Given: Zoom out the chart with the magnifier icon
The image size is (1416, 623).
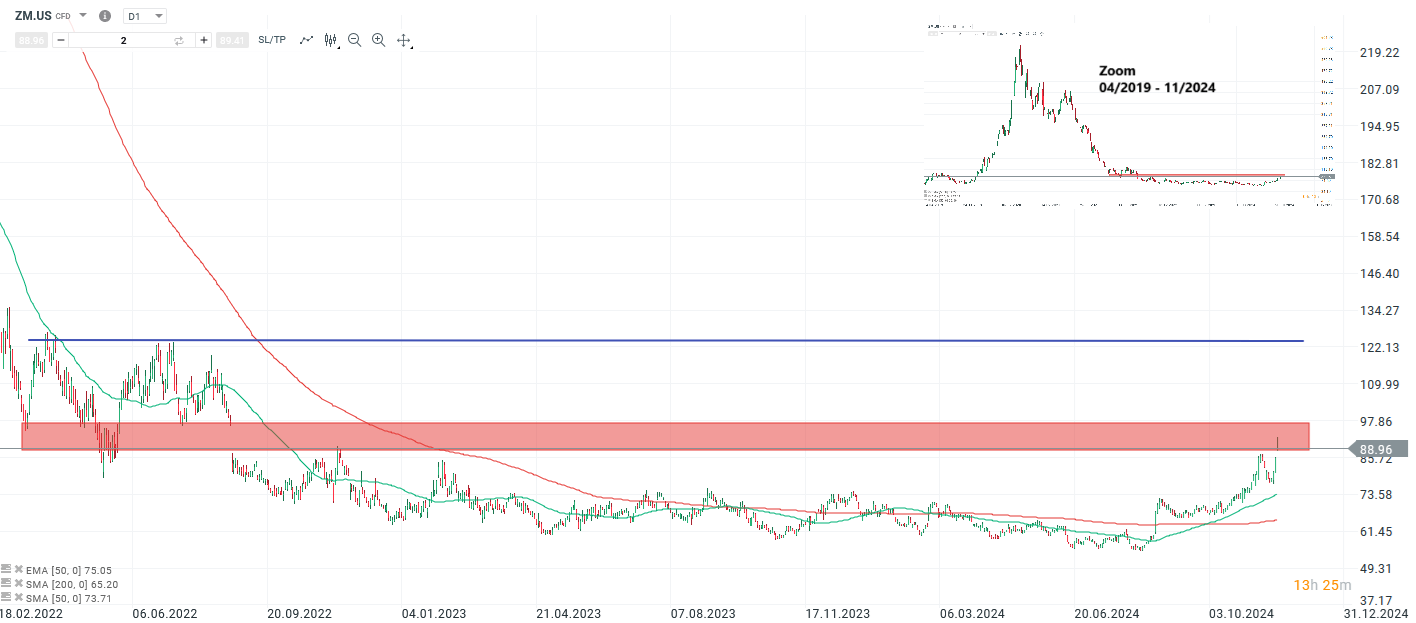Looking at the screenshot, I should point(354,39).
